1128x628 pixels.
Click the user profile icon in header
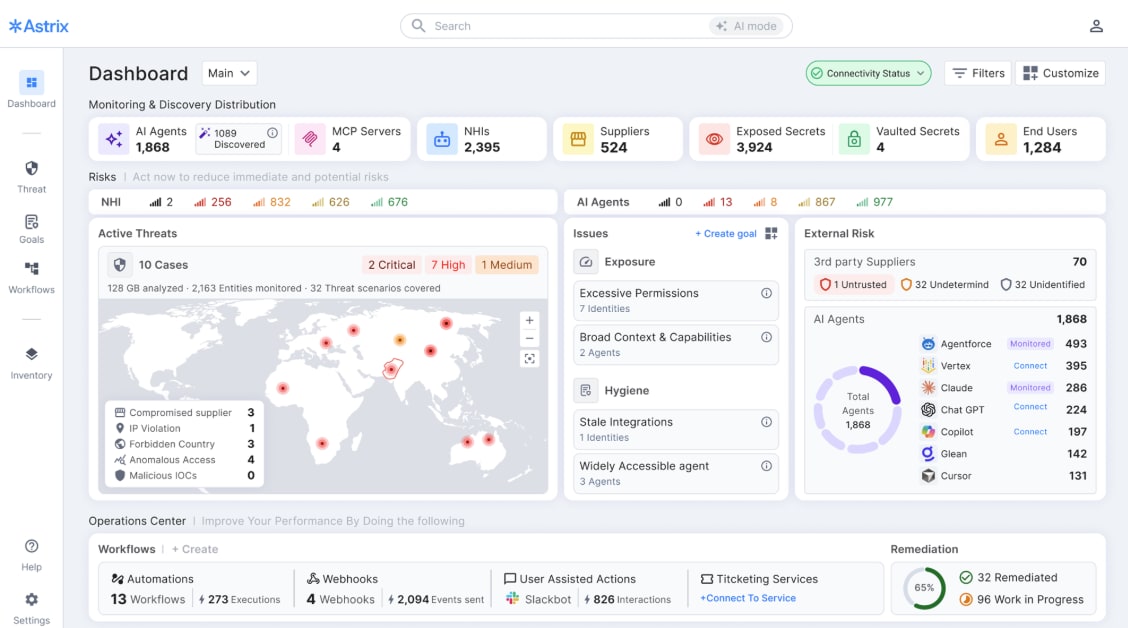pyautogui.click(x=1096, y=26)
